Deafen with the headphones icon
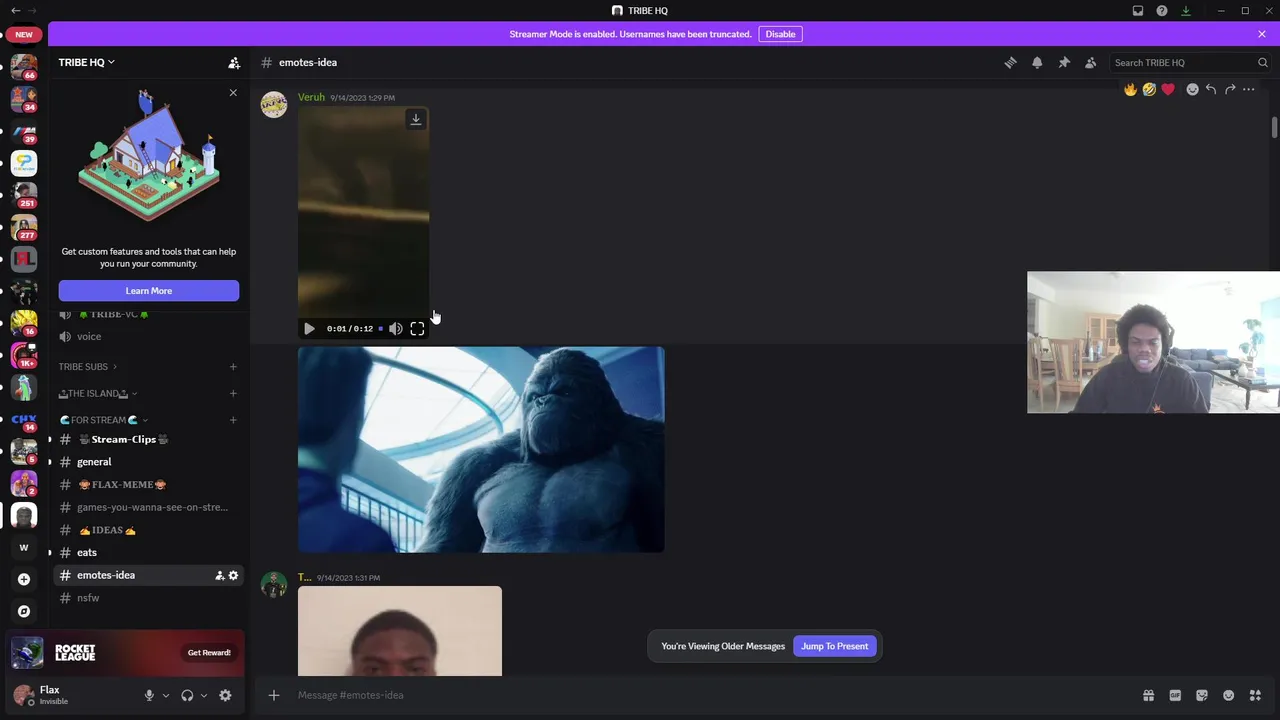Viewport: 1280px width, 720px height. point(187,695)
